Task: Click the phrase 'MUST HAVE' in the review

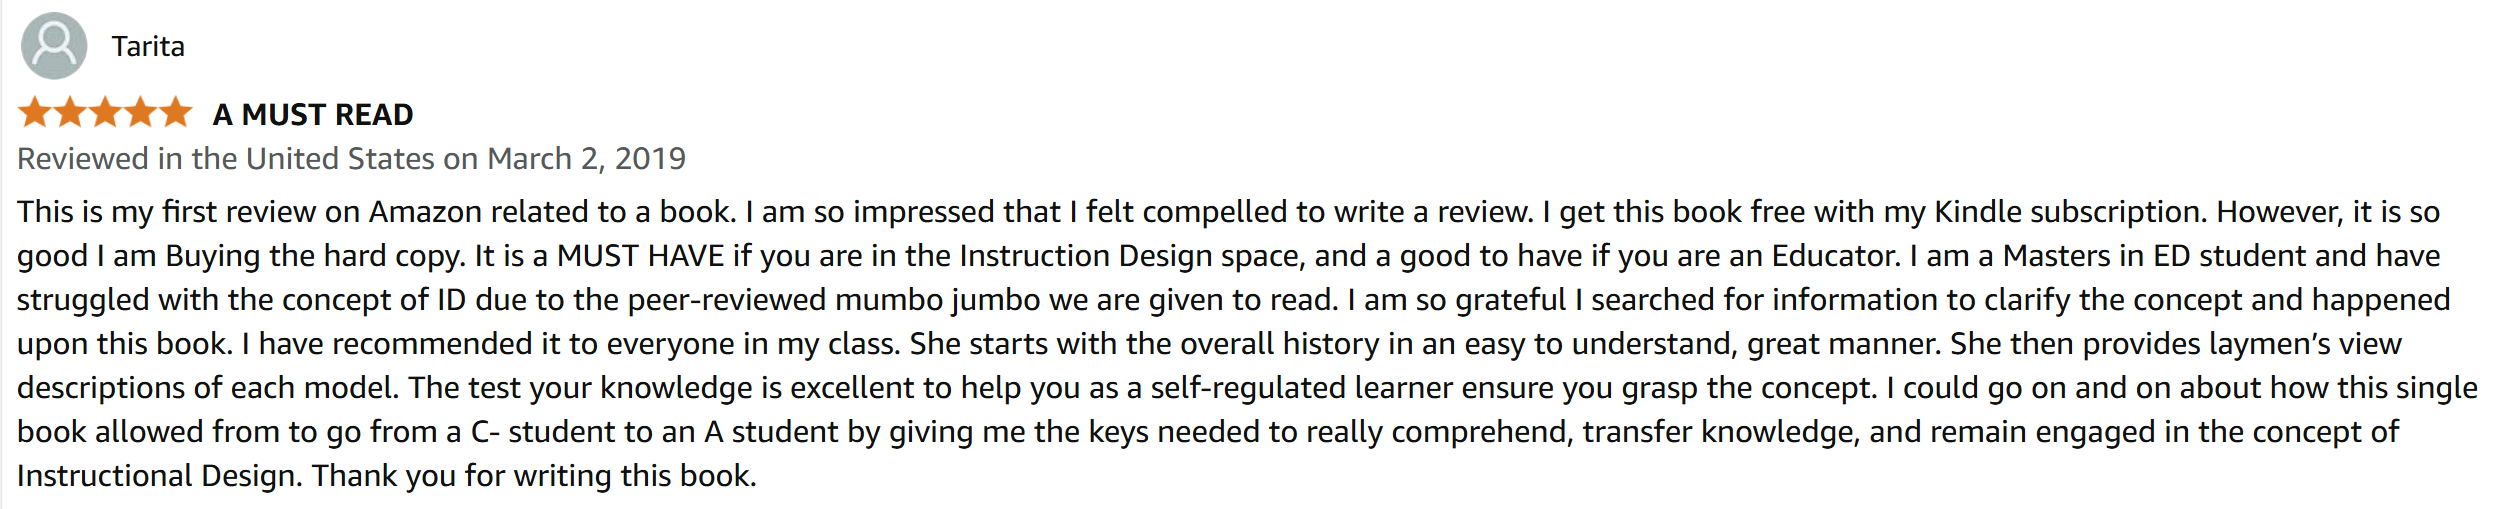Action: point(640,256)
